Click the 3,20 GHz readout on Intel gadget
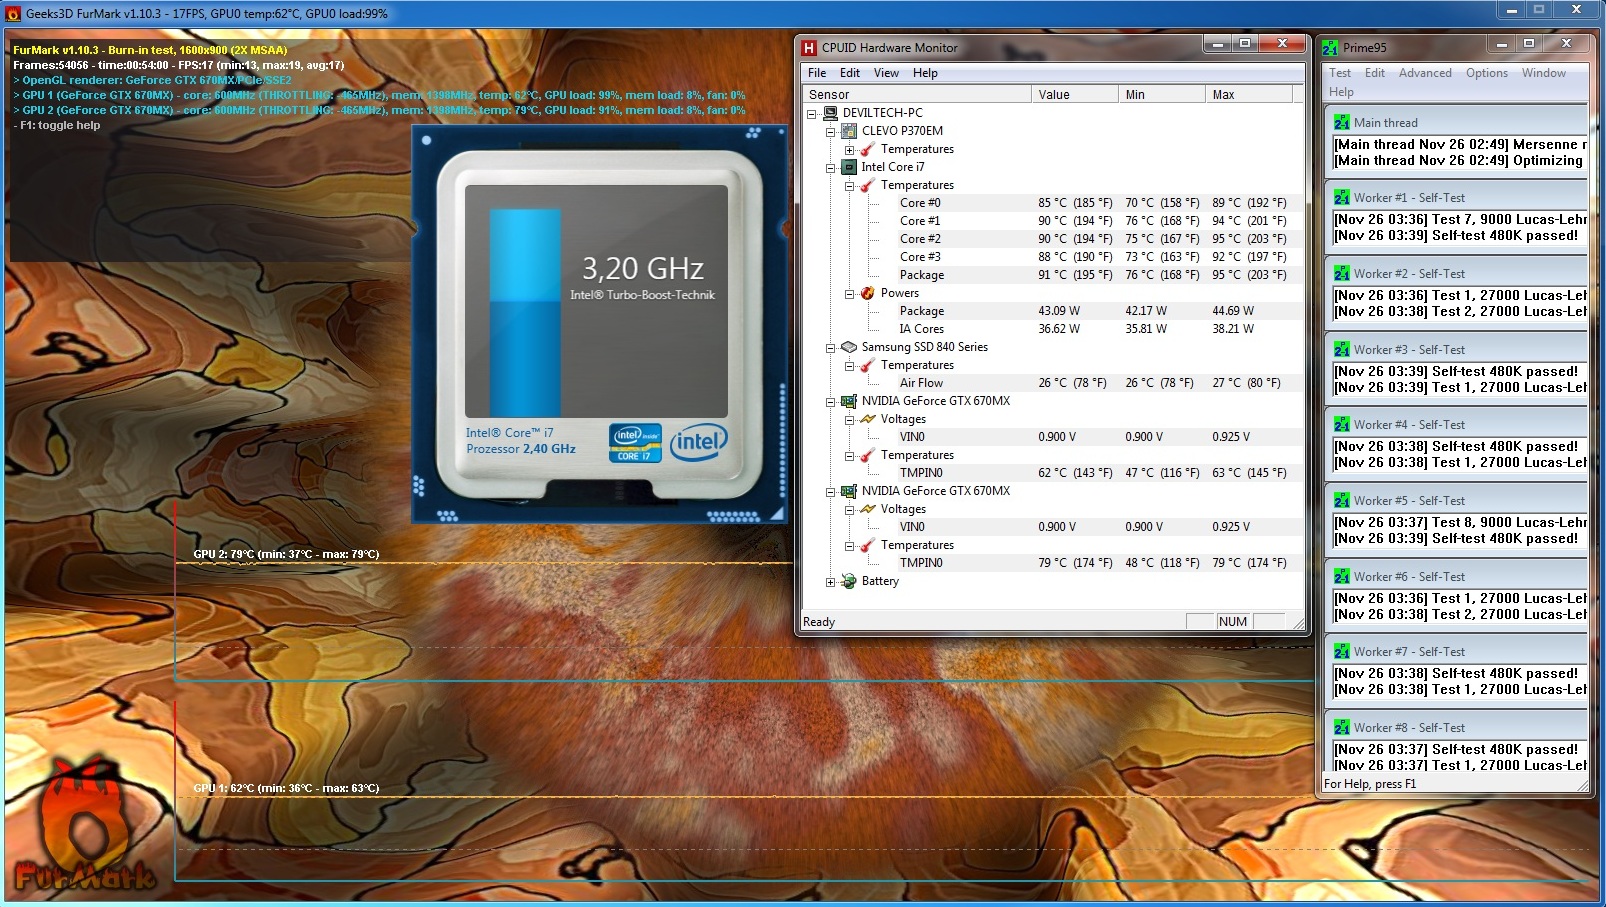Screen dimensions: 1606x907 tap(643, 268)
